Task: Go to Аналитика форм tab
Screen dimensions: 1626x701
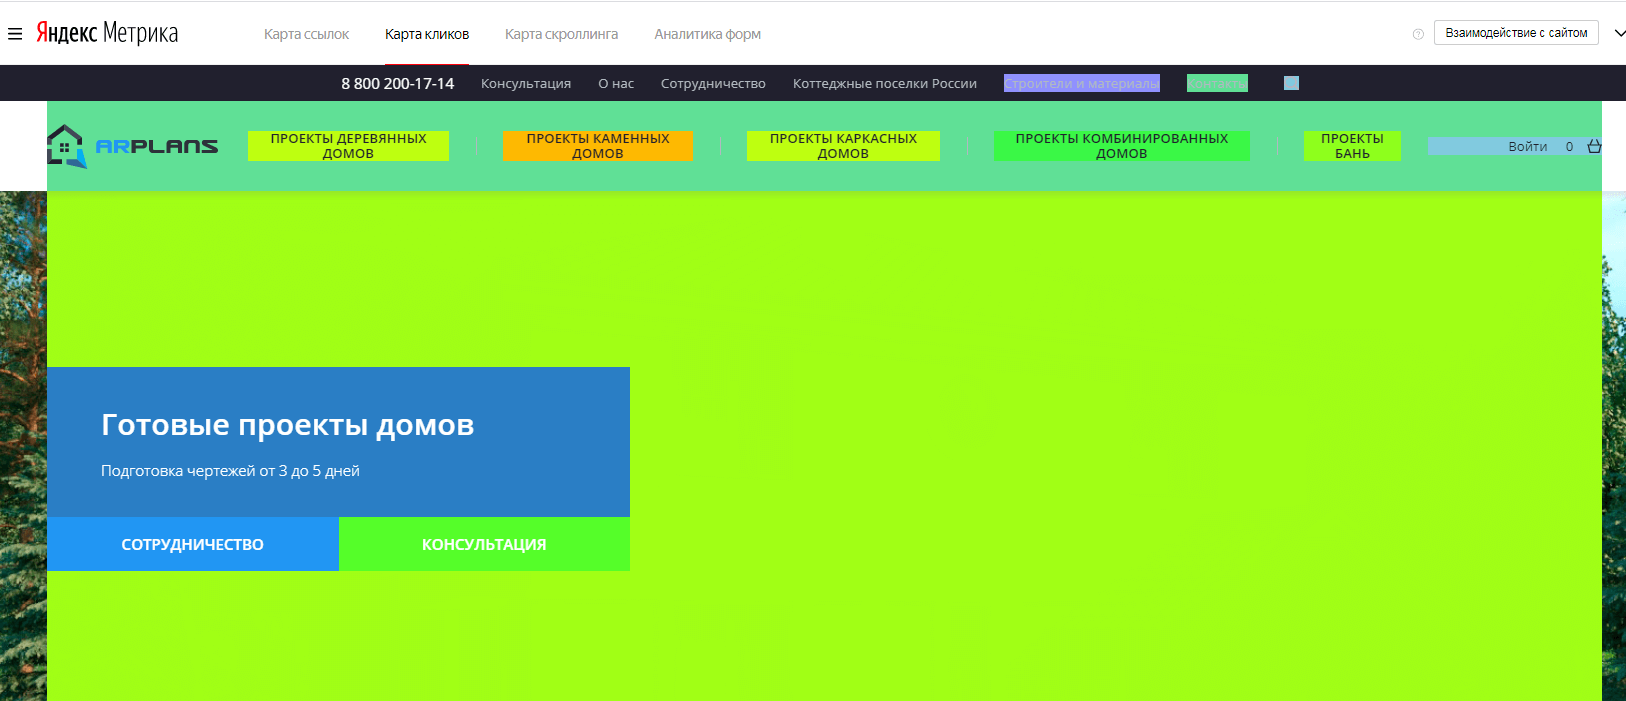Action: tap(707, 34)
